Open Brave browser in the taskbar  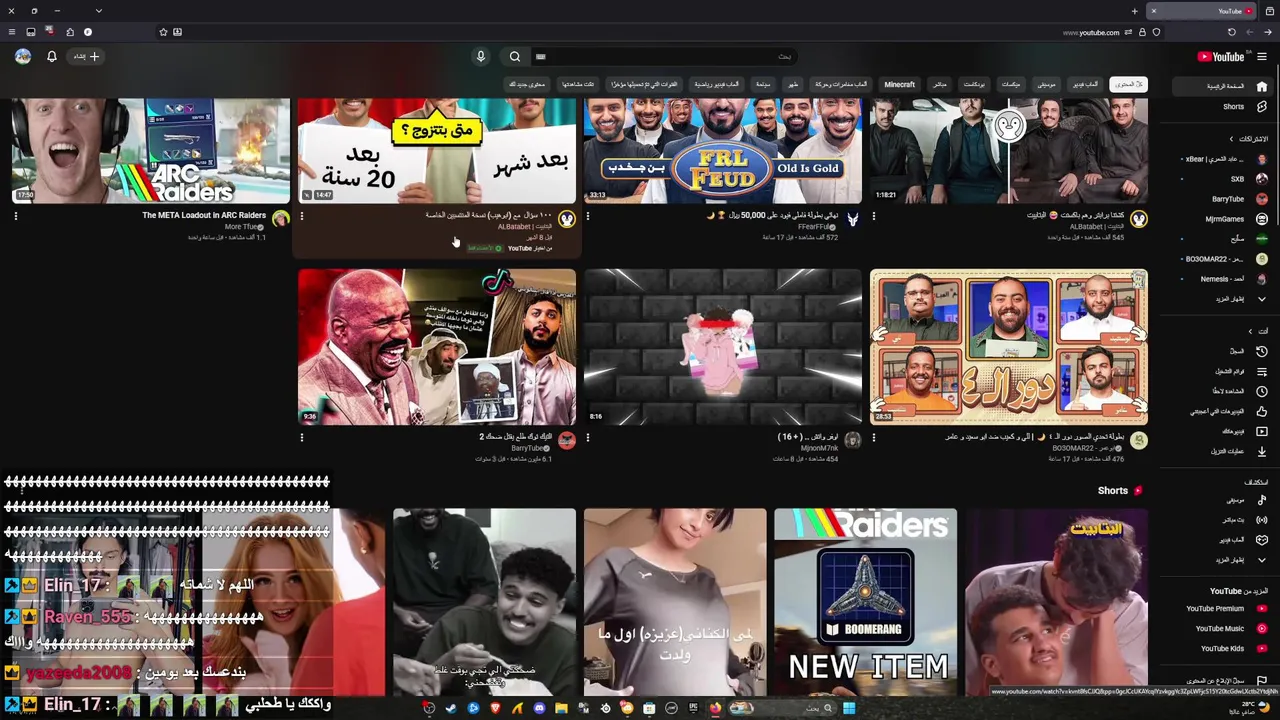(x=495, y=708)
